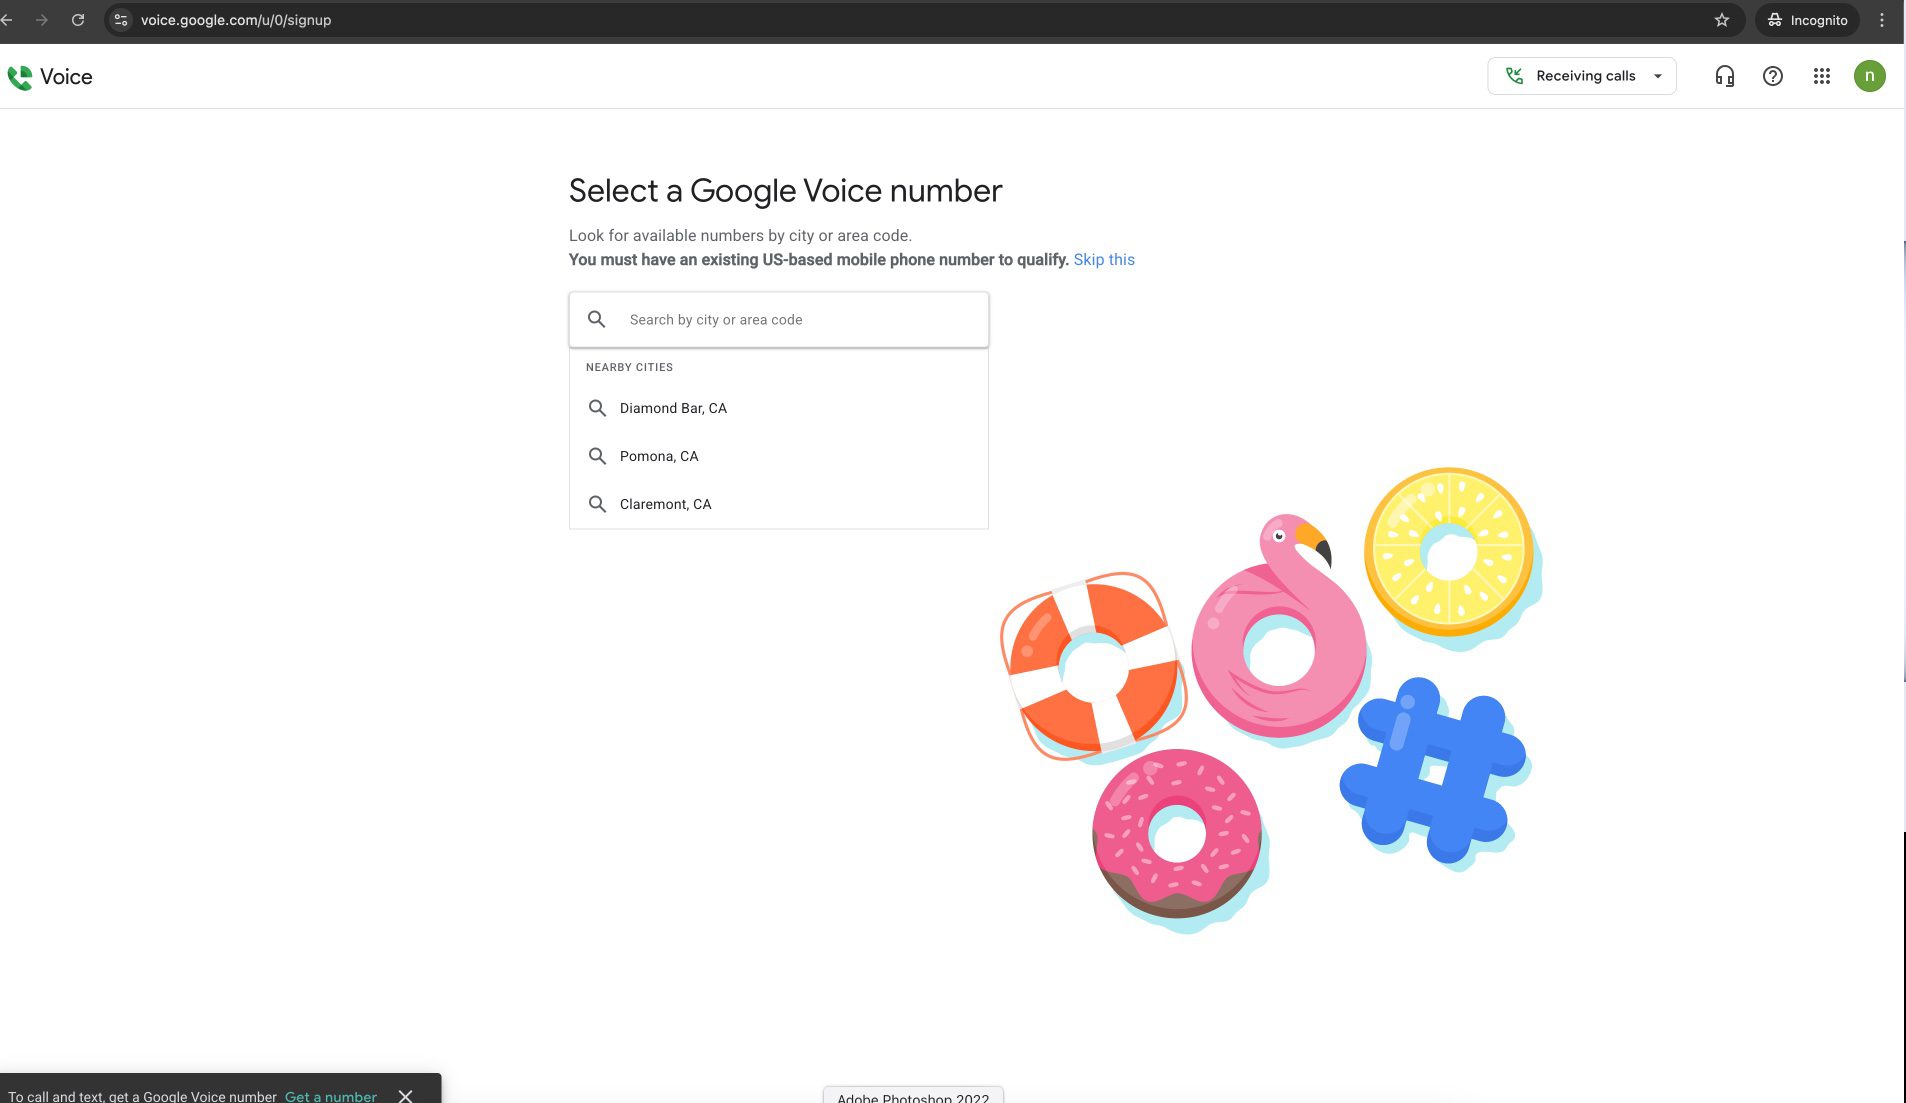1906x1103 pixels.
Task: Click the address bar URL
Action: pos(236,20)
